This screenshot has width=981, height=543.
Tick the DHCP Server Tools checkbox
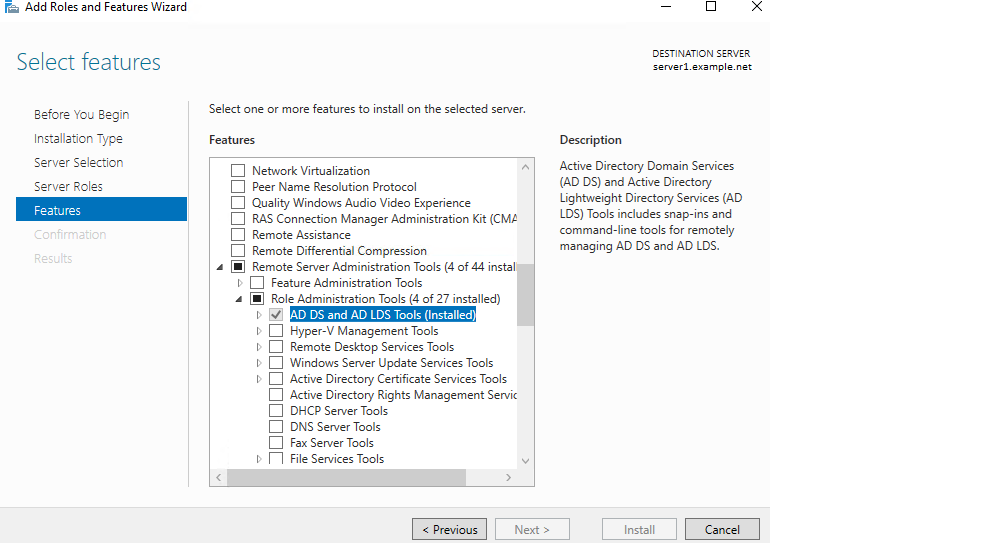coord(276,411)
